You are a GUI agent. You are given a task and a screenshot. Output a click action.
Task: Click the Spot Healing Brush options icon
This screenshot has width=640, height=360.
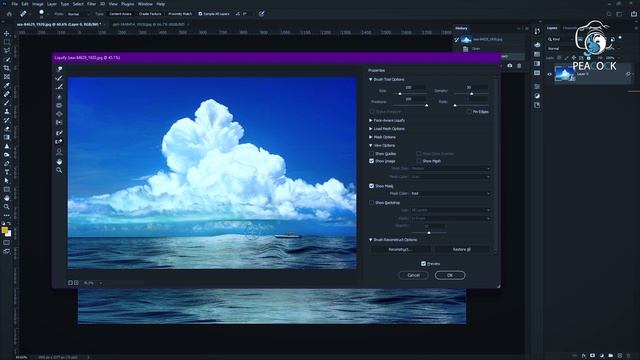tap(23, 14)
